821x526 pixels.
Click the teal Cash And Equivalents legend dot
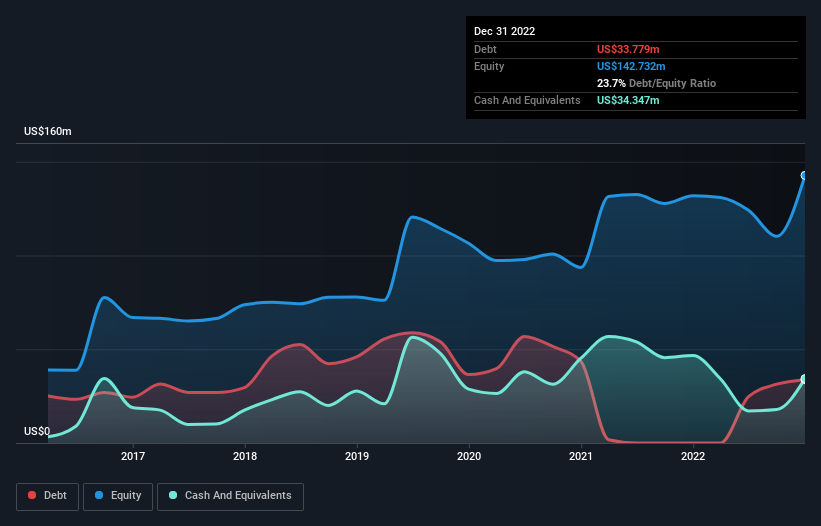click(x=173, y=495)
